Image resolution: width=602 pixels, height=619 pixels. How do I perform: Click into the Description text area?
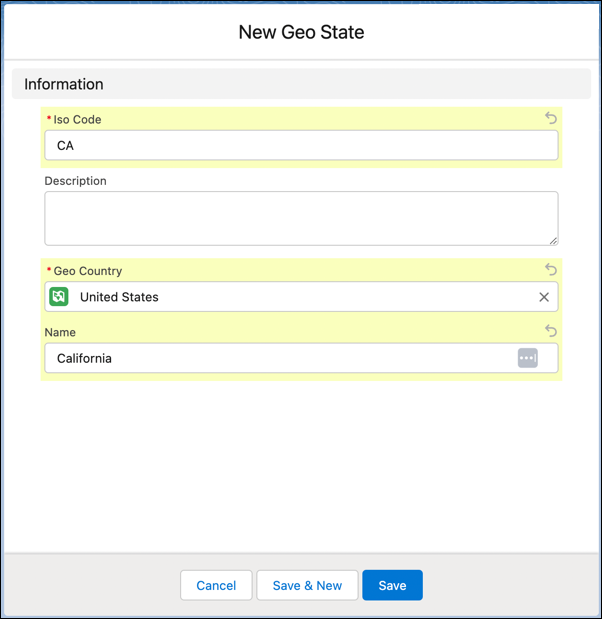301,218
